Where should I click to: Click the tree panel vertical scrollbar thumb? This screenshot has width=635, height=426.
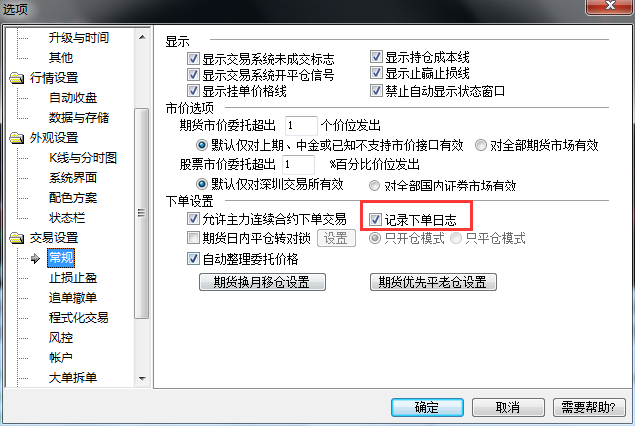(142, 213)
